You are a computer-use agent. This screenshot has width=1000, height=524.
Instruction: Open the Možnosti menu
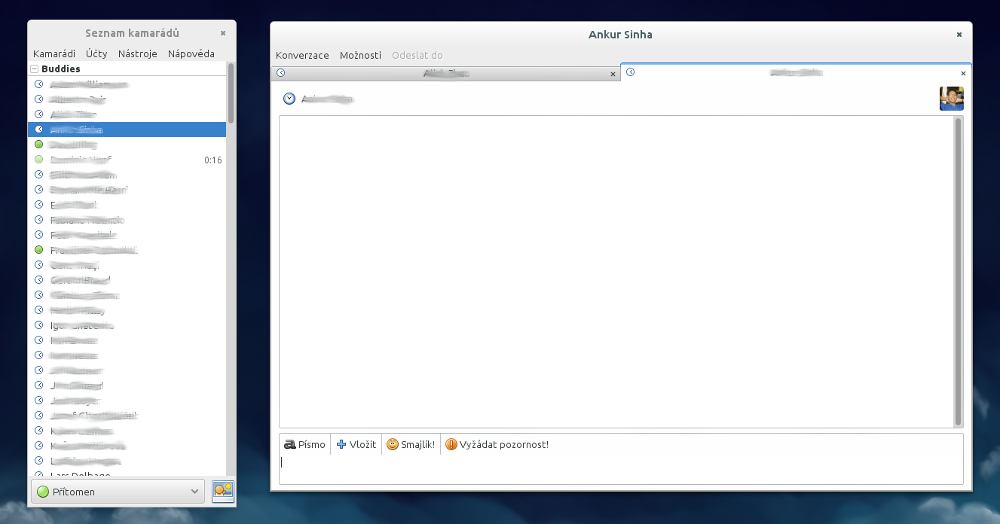point(360,55)
